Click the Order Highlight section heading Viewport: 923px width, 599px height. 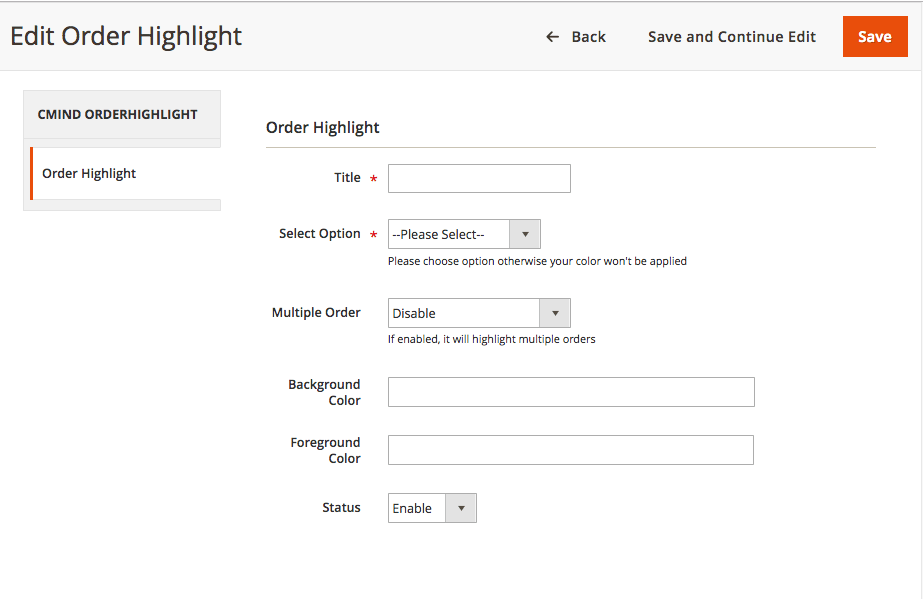323,127
